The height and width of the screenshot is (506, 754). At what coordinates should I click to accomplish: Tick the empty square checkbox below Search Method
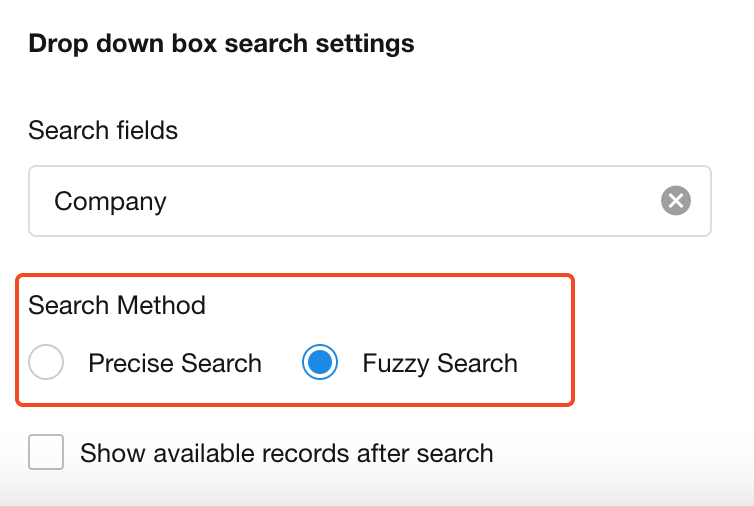(x=46, y=452)
